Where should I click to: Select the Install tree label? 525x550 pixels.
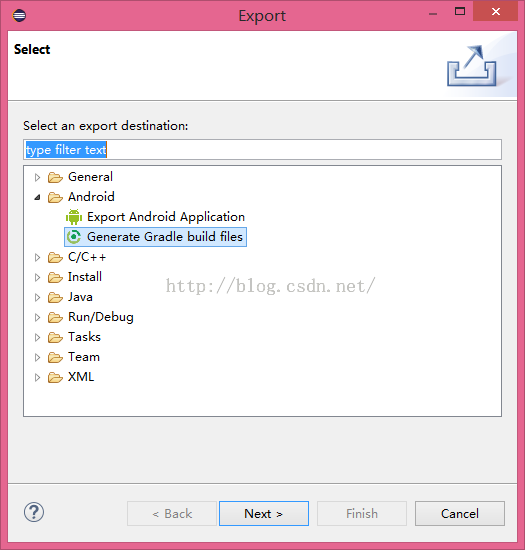[85, 277]
